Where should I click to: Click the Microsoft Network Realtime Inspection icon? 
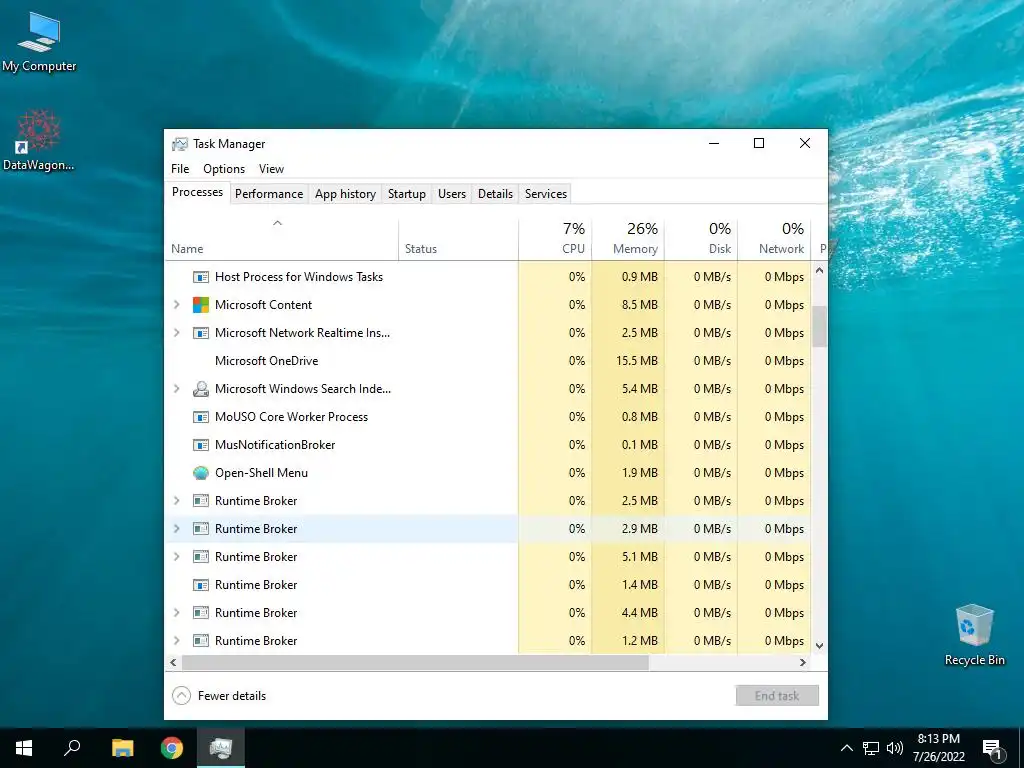(x=200, y=333)
